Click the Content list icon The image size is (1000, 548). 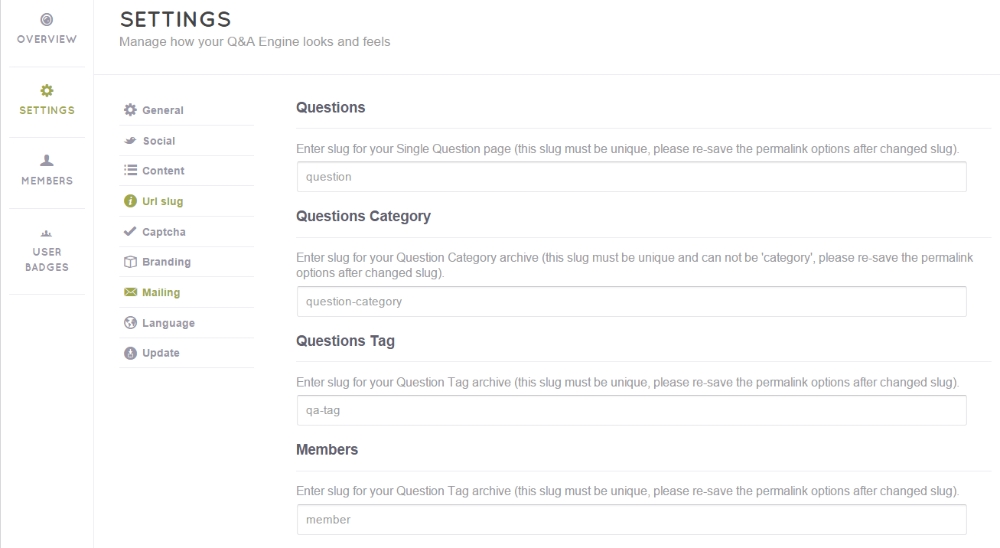pyautogui.click(x=129, y=171)
